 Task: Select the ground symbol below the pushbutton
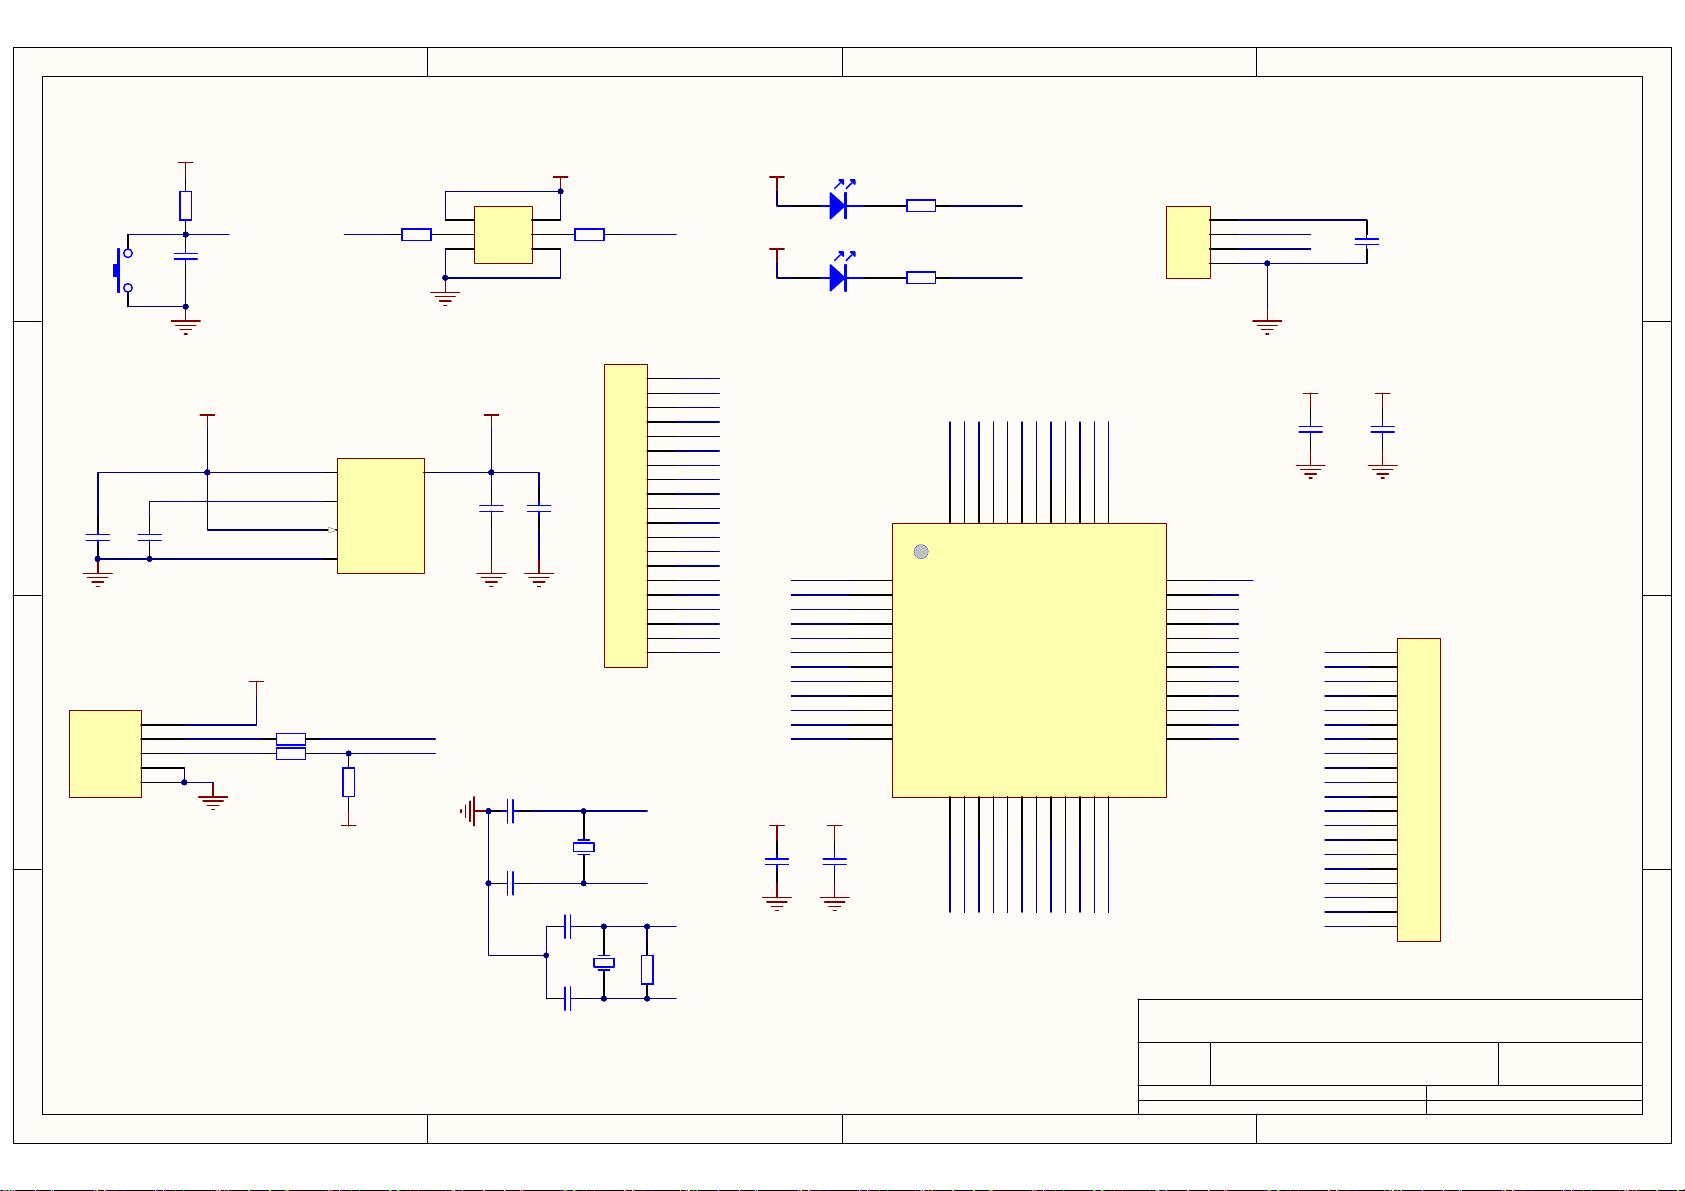[x=184, y=322]
